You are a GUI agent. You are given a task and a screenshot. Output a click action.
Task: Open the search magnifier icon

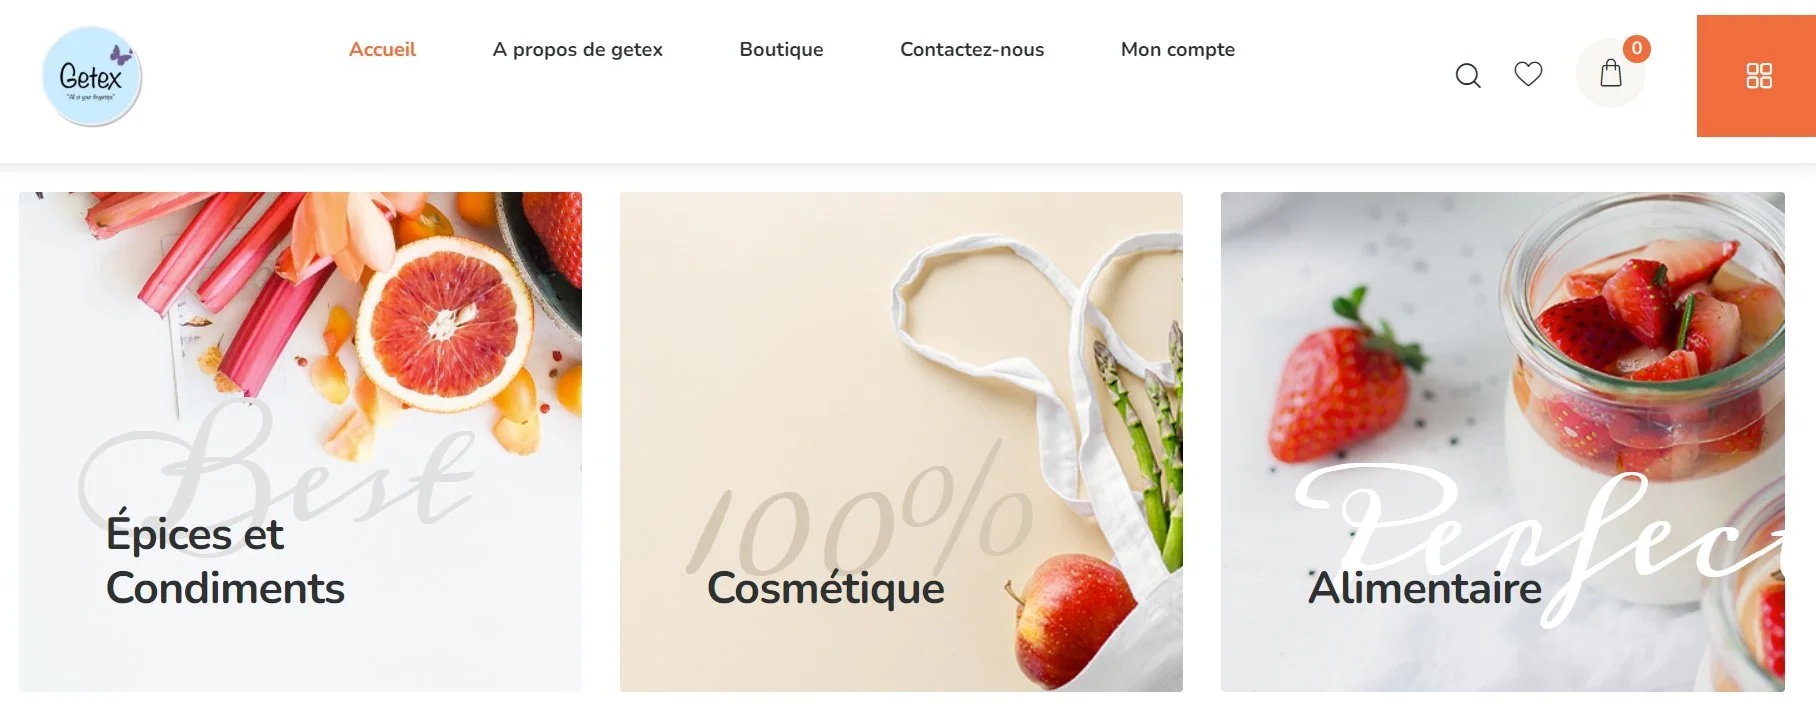(1467, 75)
